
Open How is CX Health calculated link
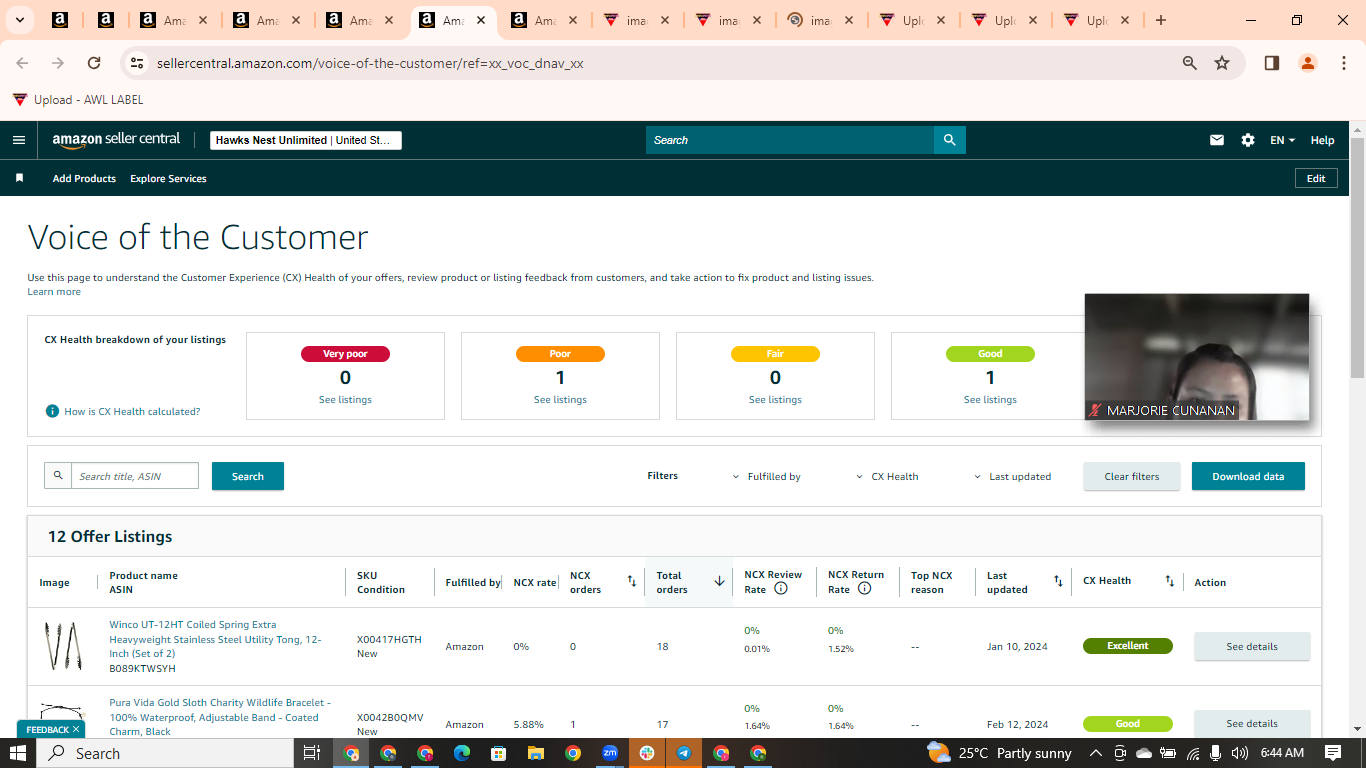click(132, 411)
